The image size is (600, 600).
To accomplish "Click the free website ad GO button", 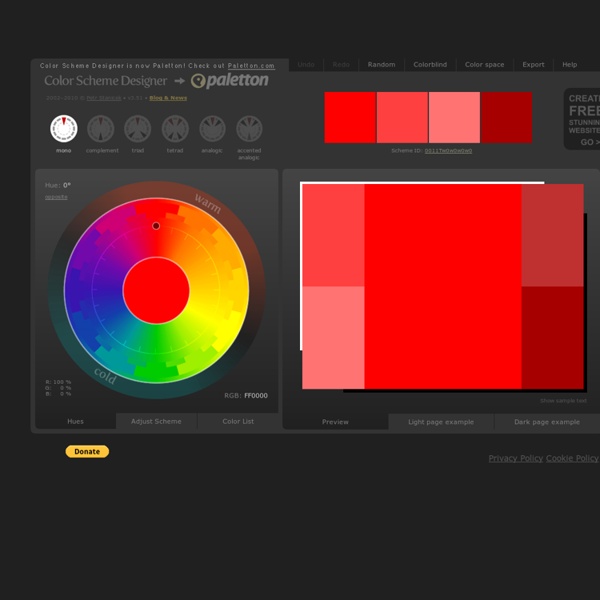I will click(590, 142).
